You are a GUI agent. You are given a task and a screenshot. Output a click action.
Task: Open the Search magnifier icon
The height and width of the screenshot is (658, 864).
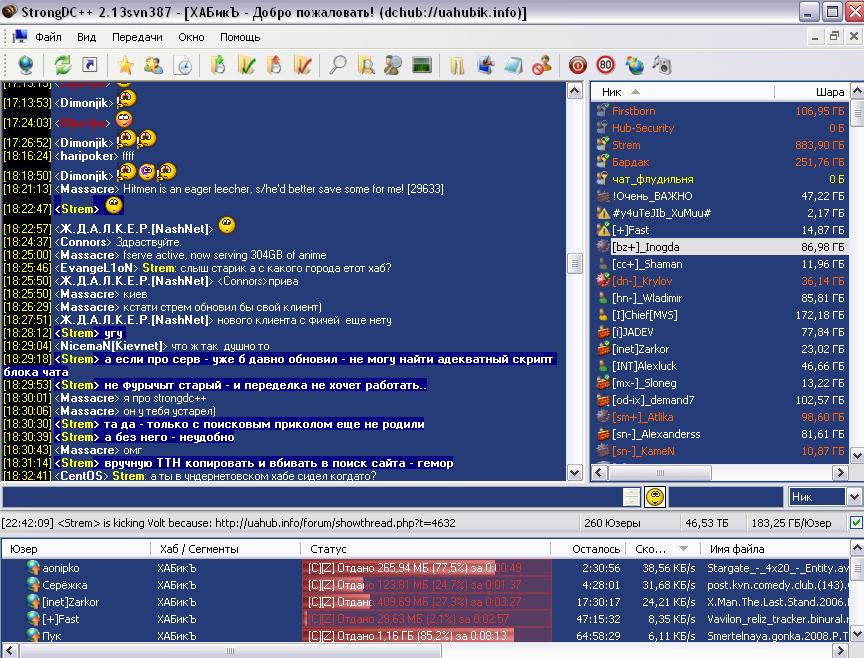339,66
